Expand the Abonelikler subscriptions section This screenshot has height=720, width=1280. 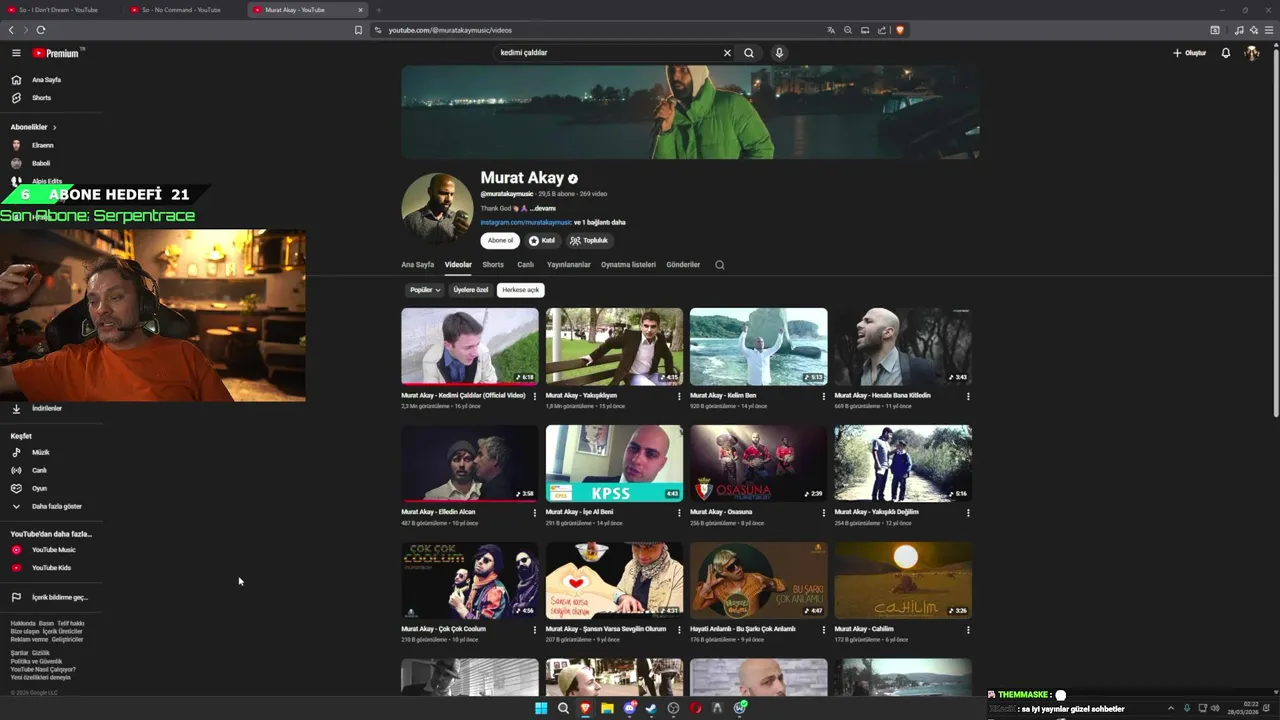[34, 127]
